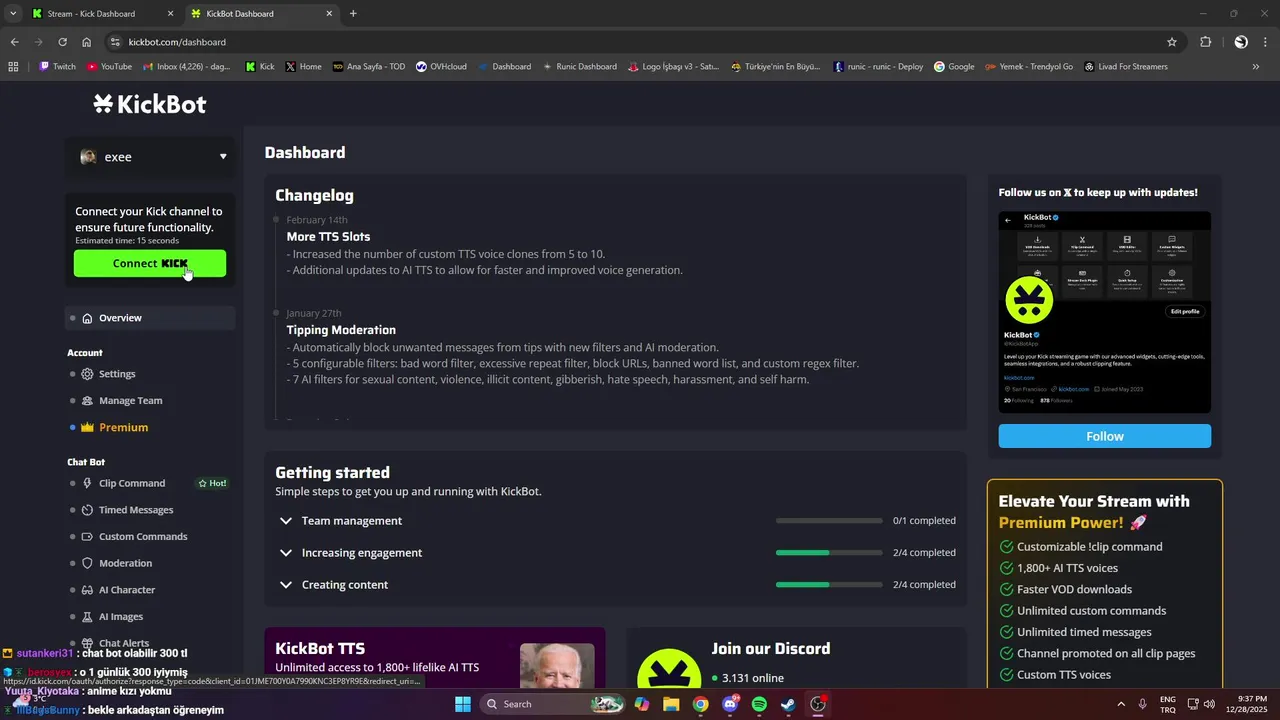Open the Overview home icon
Viewport: 1280px width, 720px height.
point(87,318)
